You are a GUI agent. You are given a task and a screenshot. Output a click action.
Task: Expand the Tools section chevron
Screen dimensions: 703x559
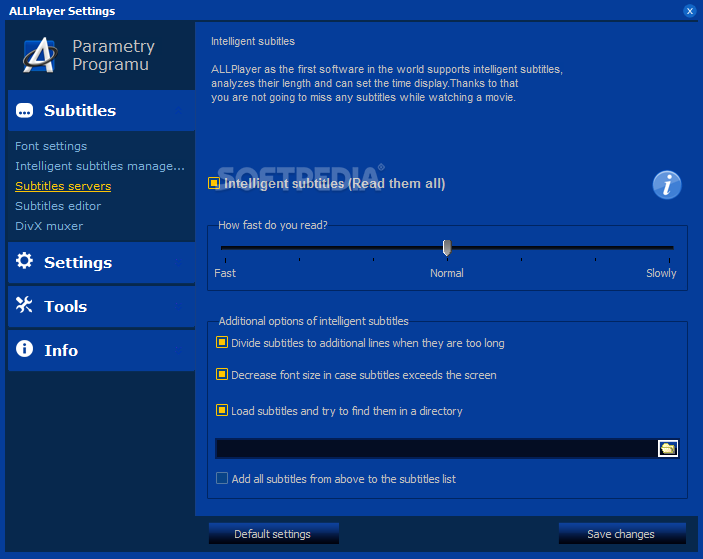click(179, 307)
